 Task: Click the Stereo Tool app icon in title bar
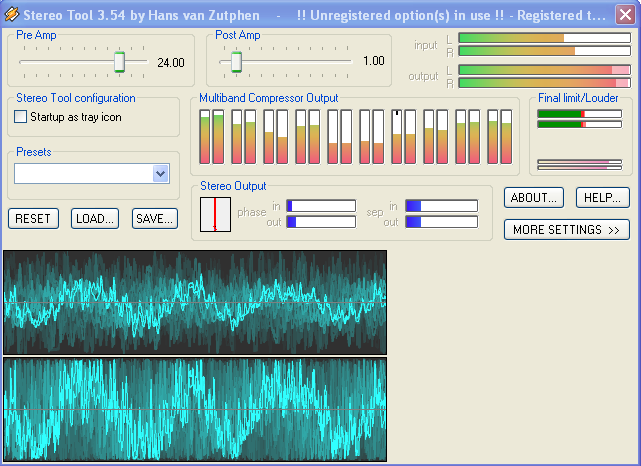[x=11, y=14]
